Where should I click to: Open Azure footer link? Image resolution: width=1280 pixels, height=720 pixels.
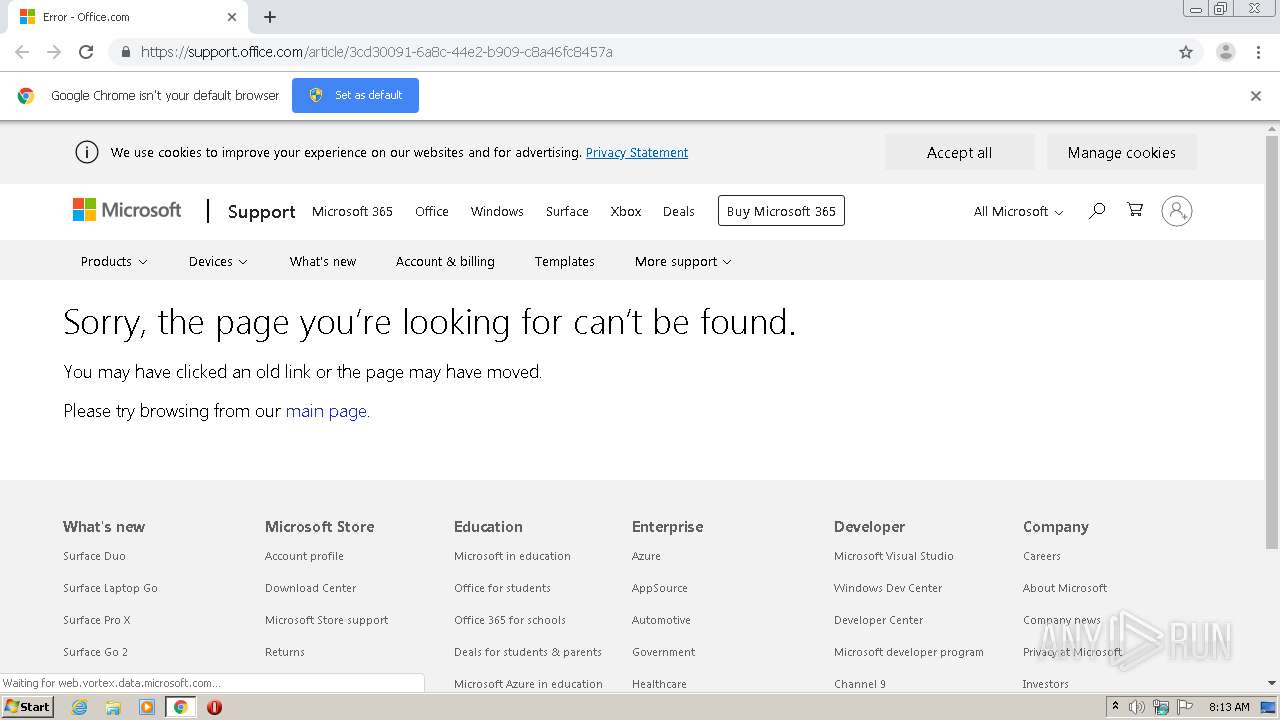pyautogui.click(x=646, y=556)
